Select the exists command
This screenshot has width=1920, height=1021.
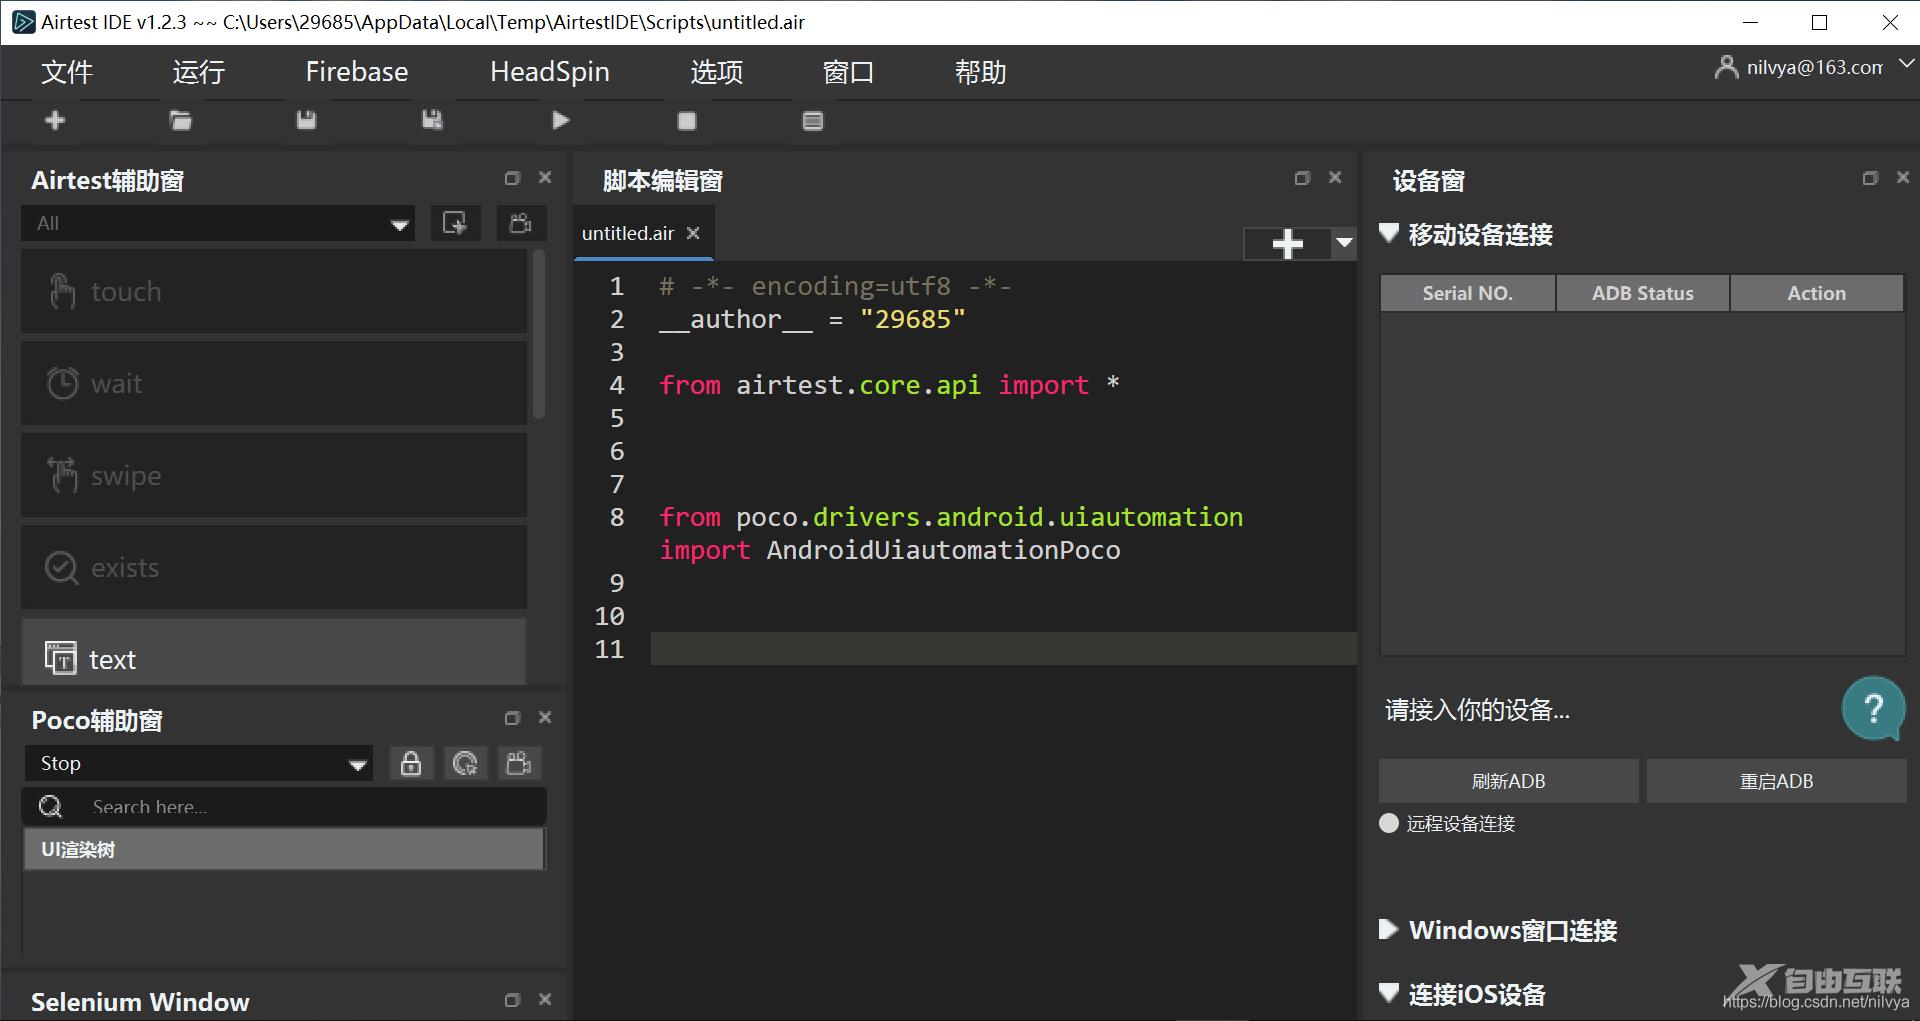tap(273, 567)
